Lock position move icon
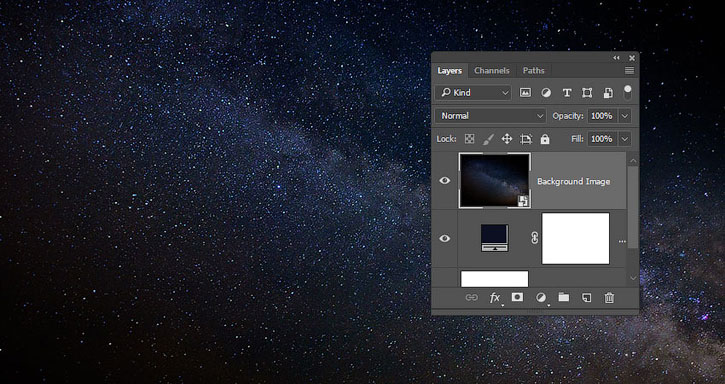 [x=507, y=139]
